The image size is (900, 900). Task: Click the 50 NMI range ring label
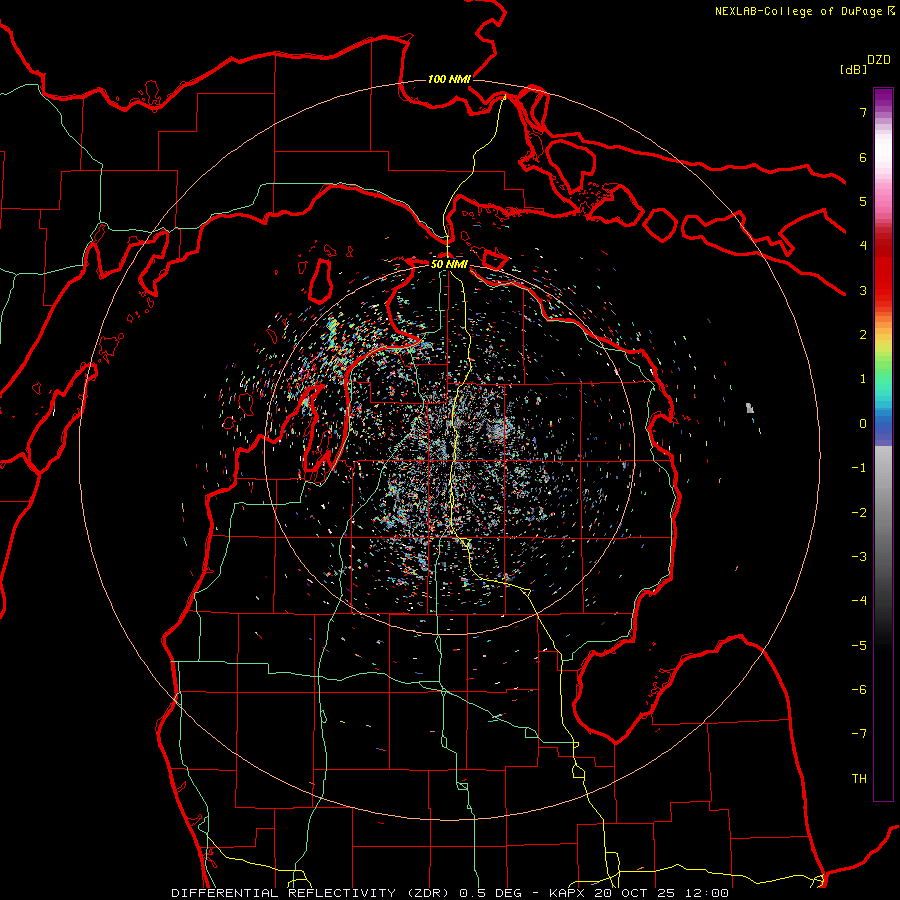click(x=449, y=264)
